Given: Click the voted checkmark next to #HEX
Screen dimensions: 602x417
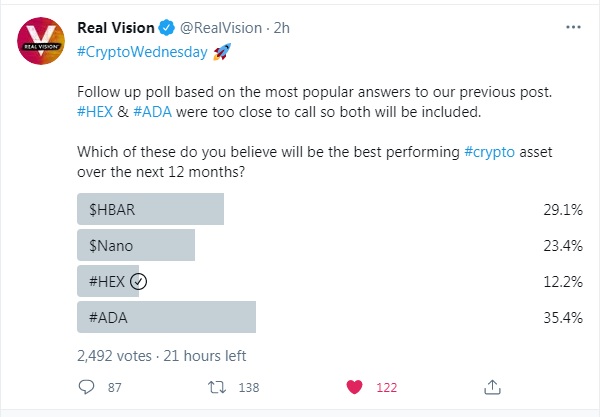Looking at the screenshot, I should 138,282.
